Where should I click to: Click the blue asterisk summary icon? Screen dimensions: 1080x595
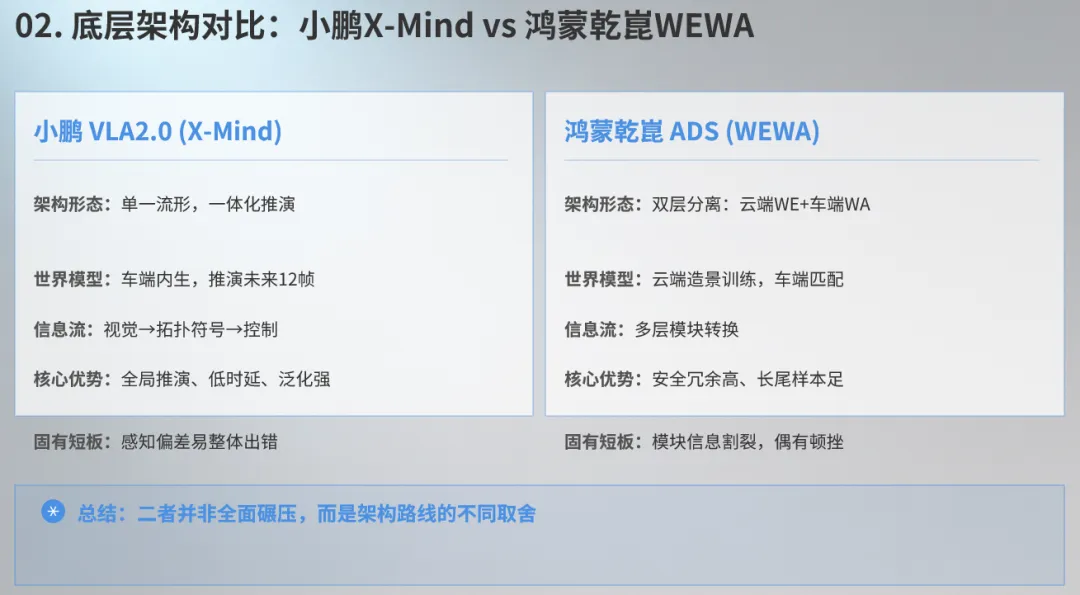click(x=53, y=512)
